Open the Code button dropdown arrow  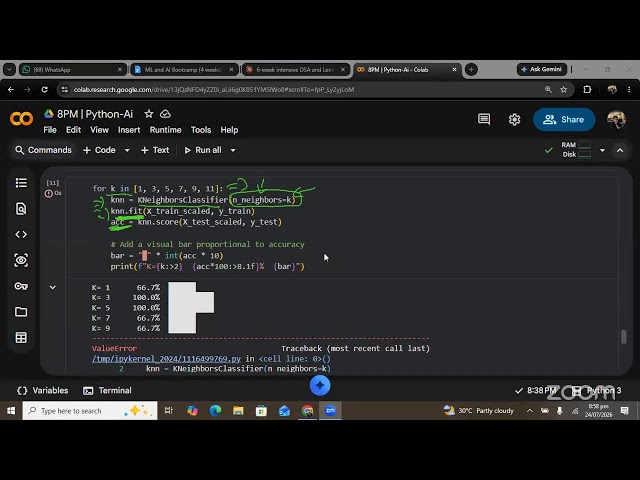127,150
